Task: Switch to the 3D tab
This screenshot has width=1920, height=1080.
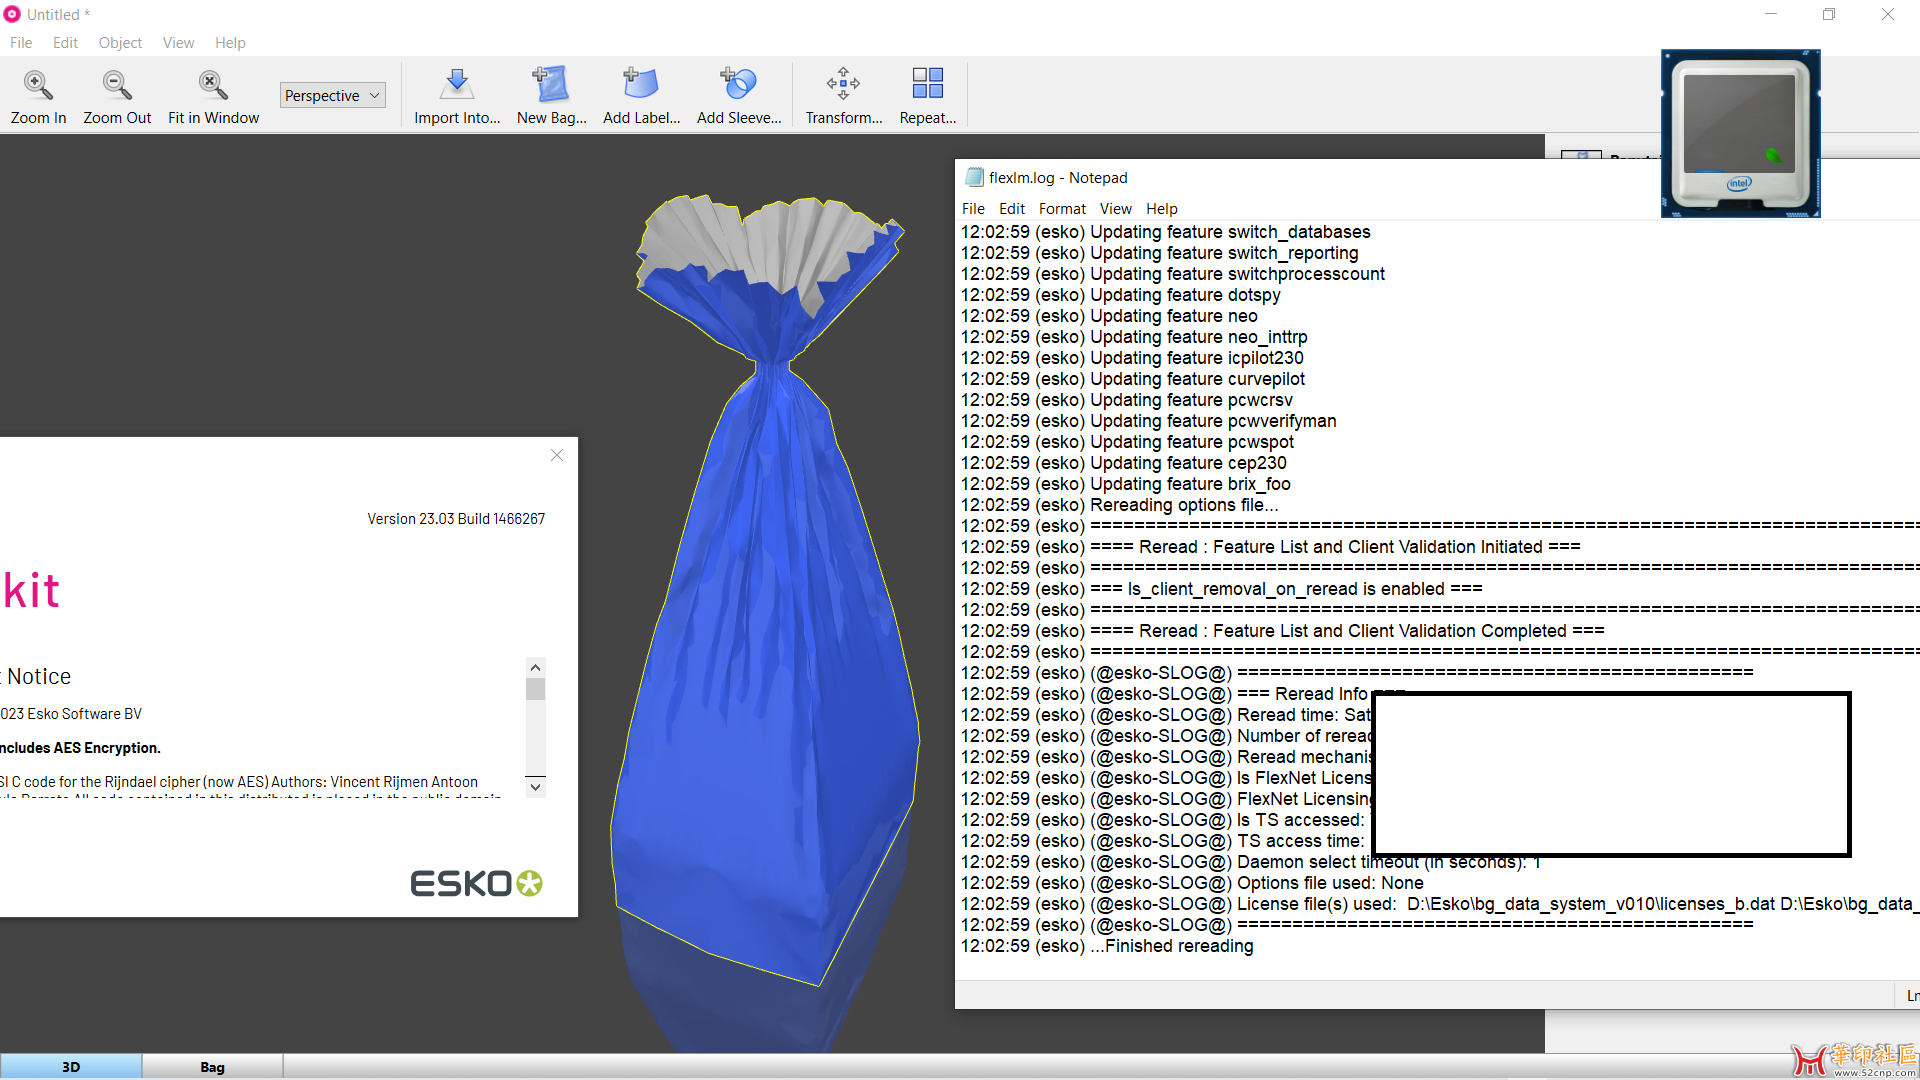Action: (x=71, y=1067)
